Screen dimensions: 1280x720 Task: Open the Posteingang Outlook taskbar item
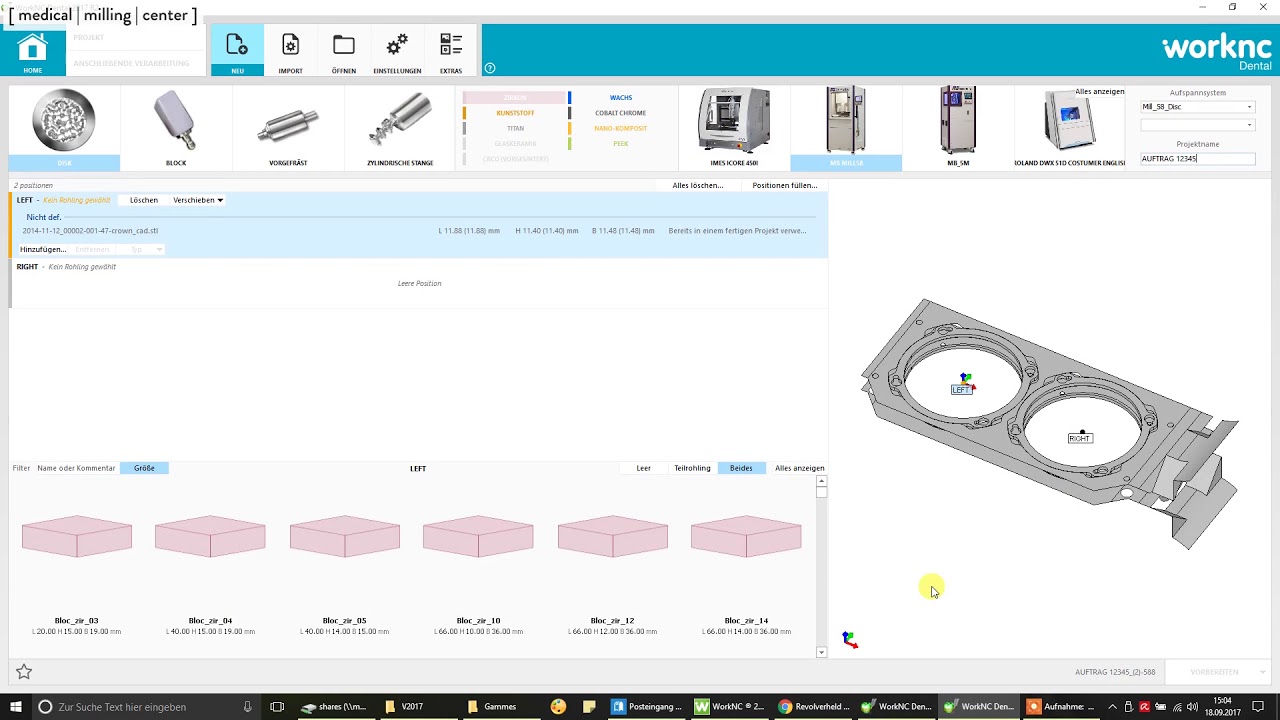click(x=646, y=707)
